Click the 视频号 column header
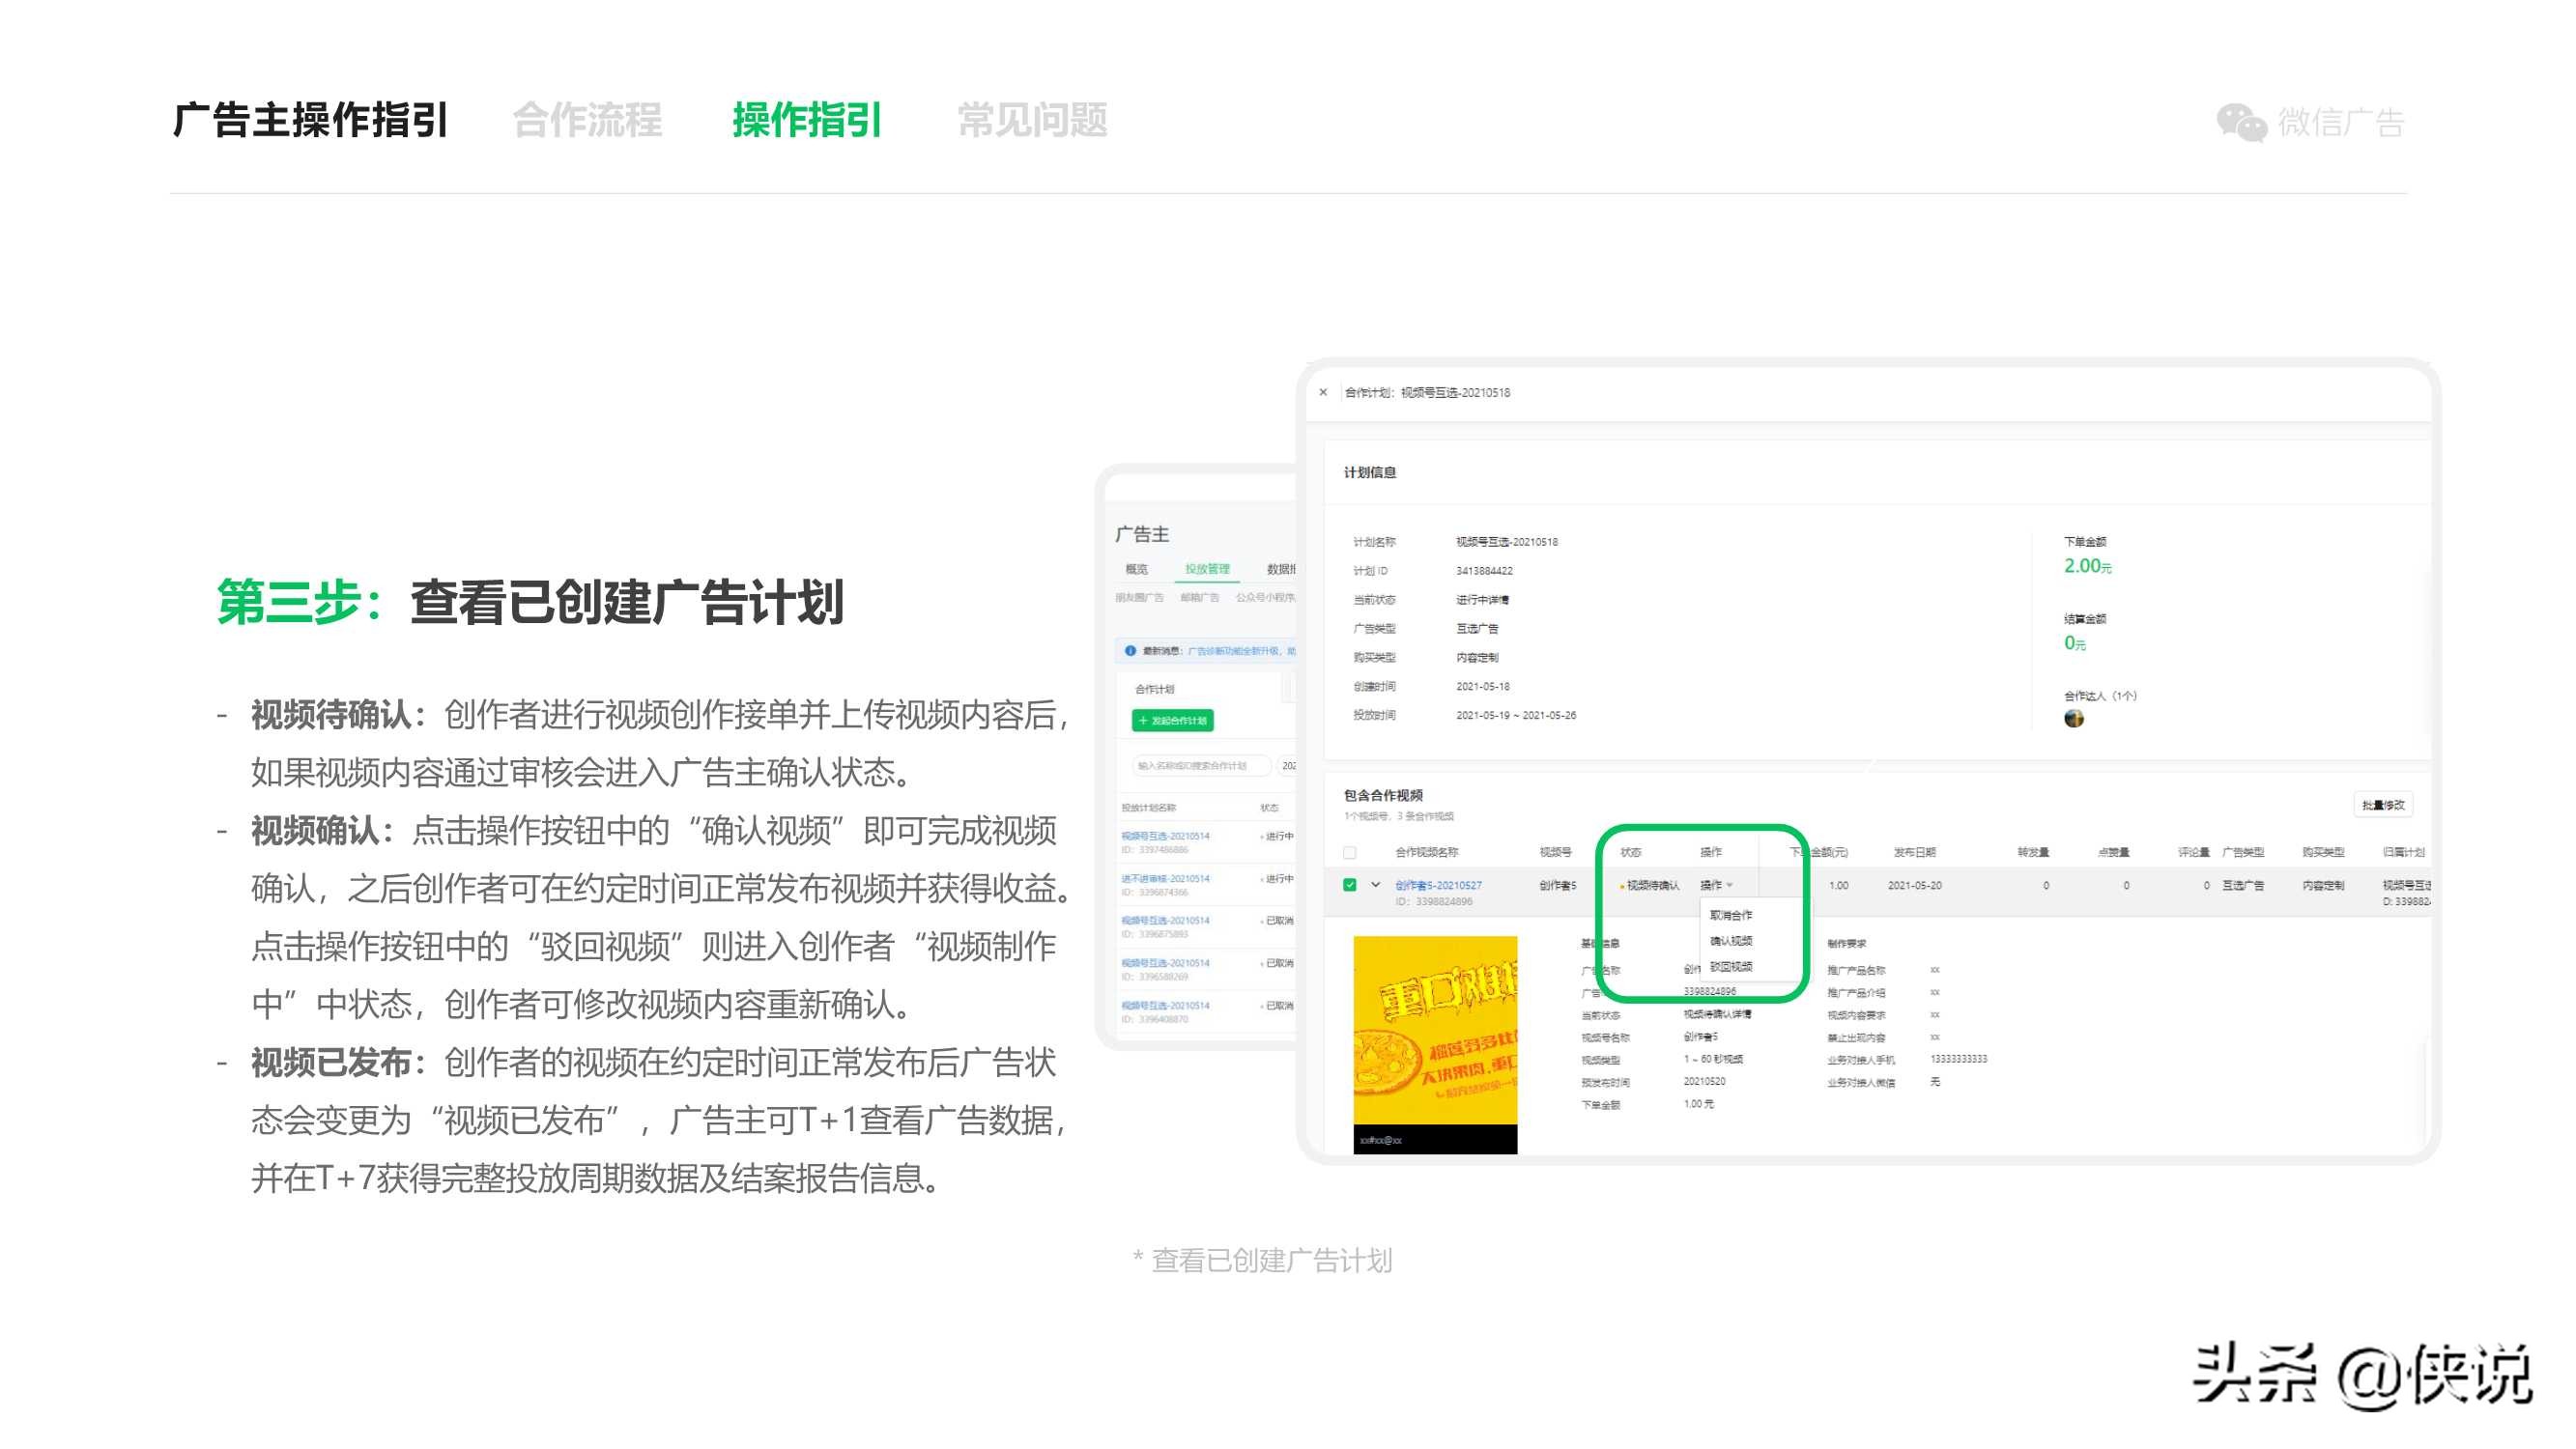This screenshot has width=2576, height=1449. [1555, 852]
